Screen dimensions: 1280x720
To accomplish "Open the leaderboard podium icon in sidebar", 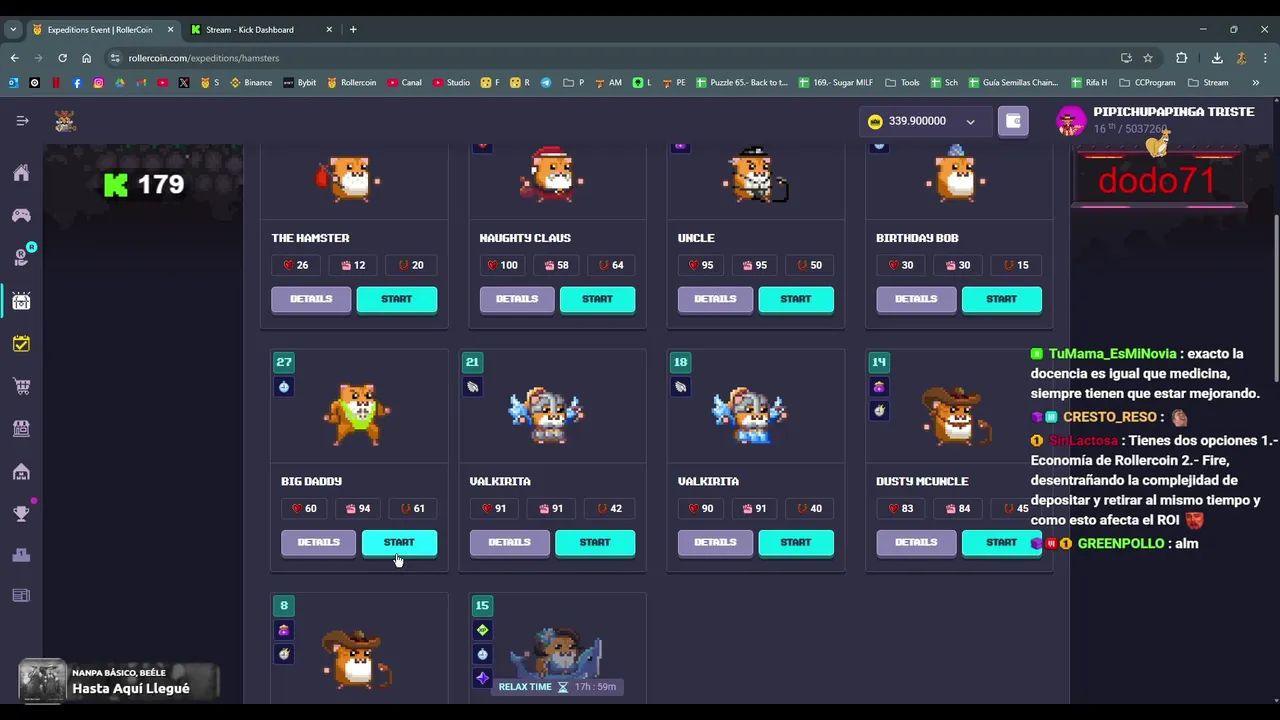I will (x=21, y=555).
